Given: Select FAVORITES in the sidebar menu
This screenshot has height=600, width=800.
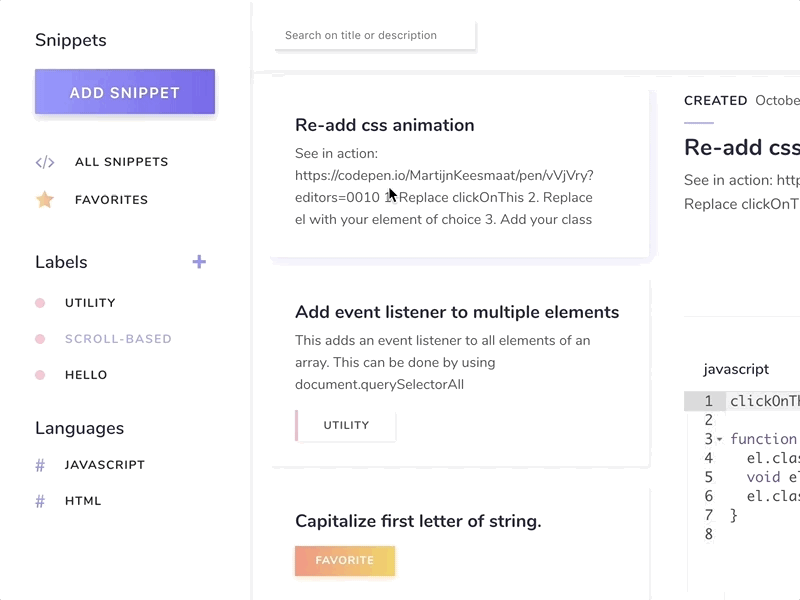Looking at the screenshot, I should [x=111, y=199].
